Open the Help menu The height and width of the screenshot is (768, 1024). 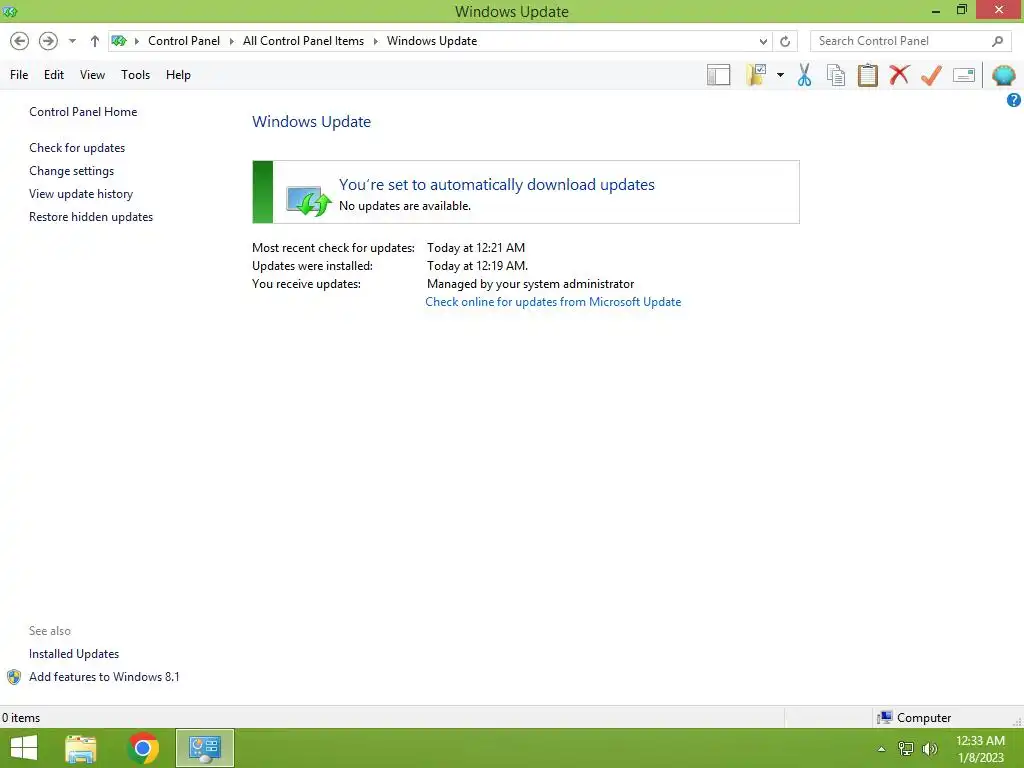[178, 75]
